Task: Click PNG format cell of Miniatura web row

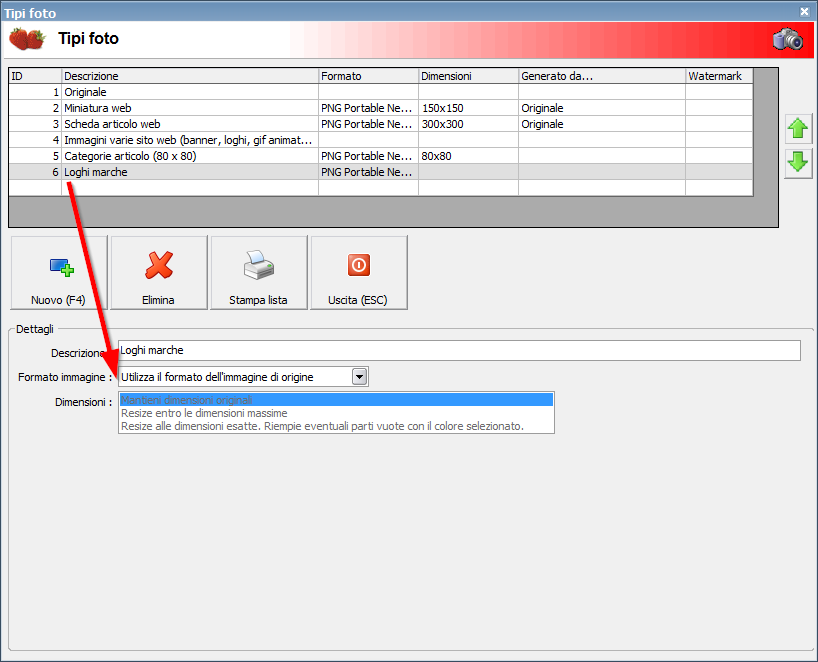Action: (368, 108)
